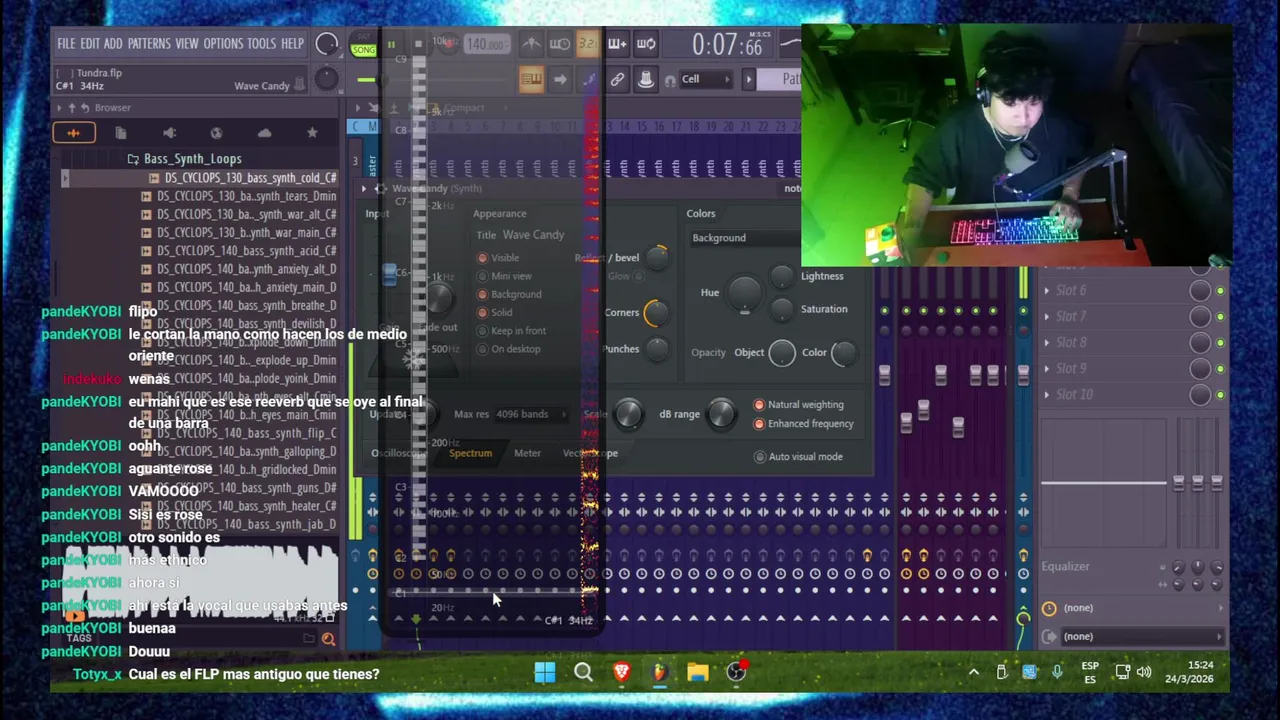Toggle the Background option under Appearance

482,294
